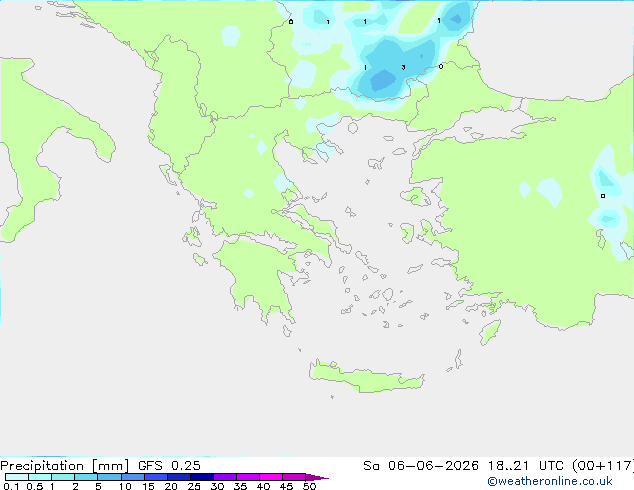Click the 45–50 mm legend swatch
Image resolution: width=634 pixels, height=490 pixels.
click(294, 477)
